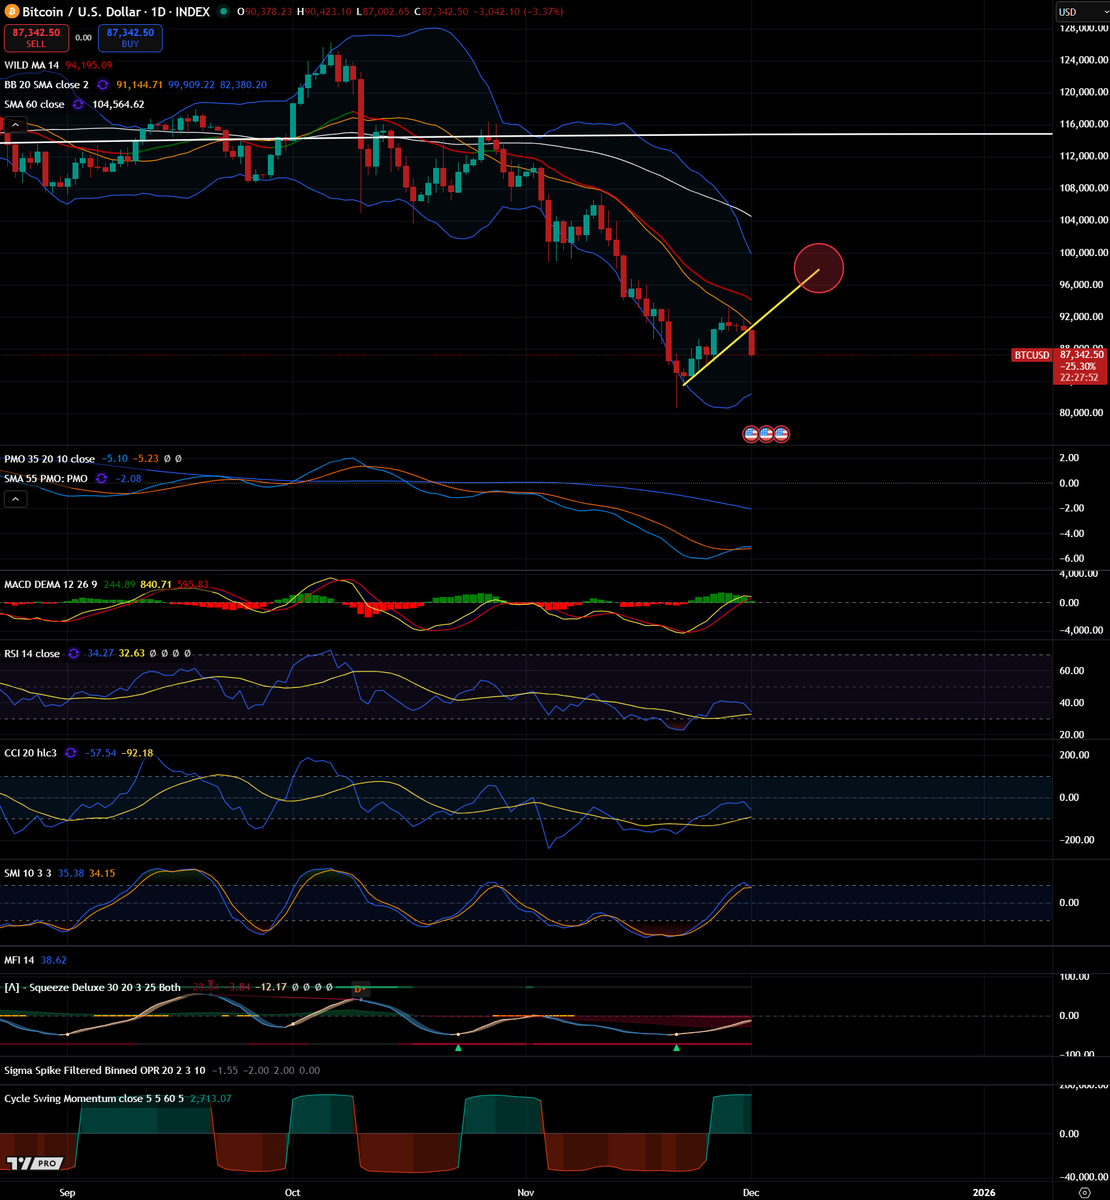1110x1200 pixels.
Task: Click the second green Squeeze Deluxe triangle marker
Action: (x=676, y=1047)
